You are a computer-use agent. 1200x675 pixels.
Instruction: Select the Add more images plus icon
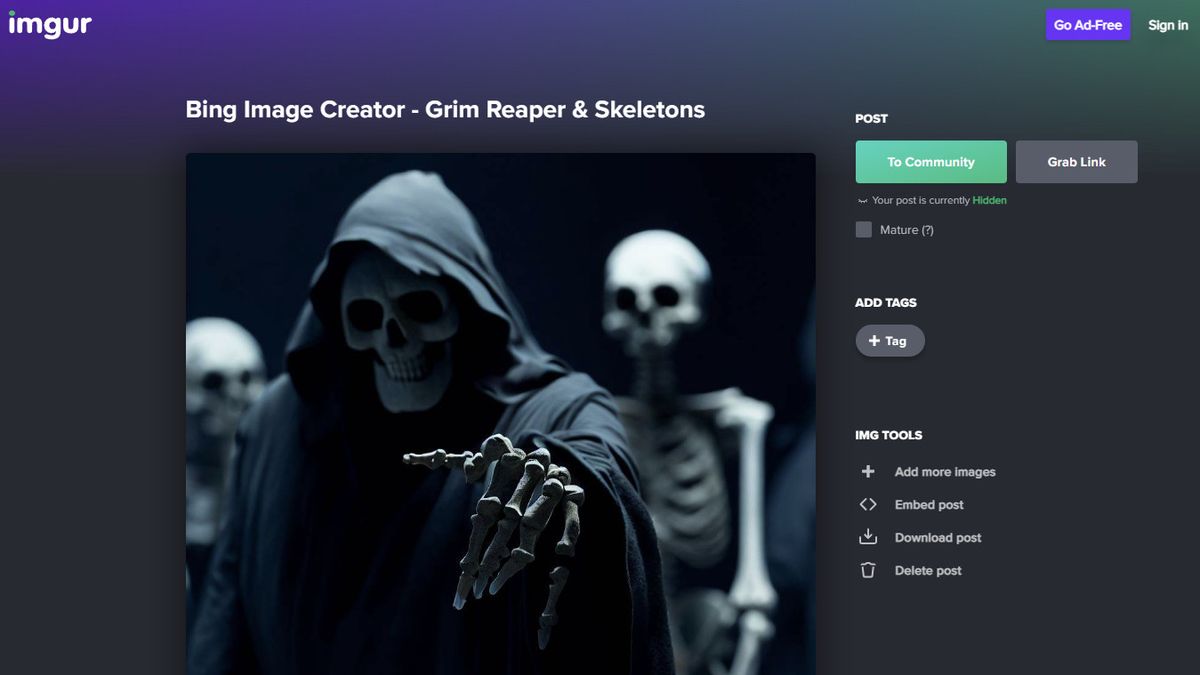click(x=868, y=471)
